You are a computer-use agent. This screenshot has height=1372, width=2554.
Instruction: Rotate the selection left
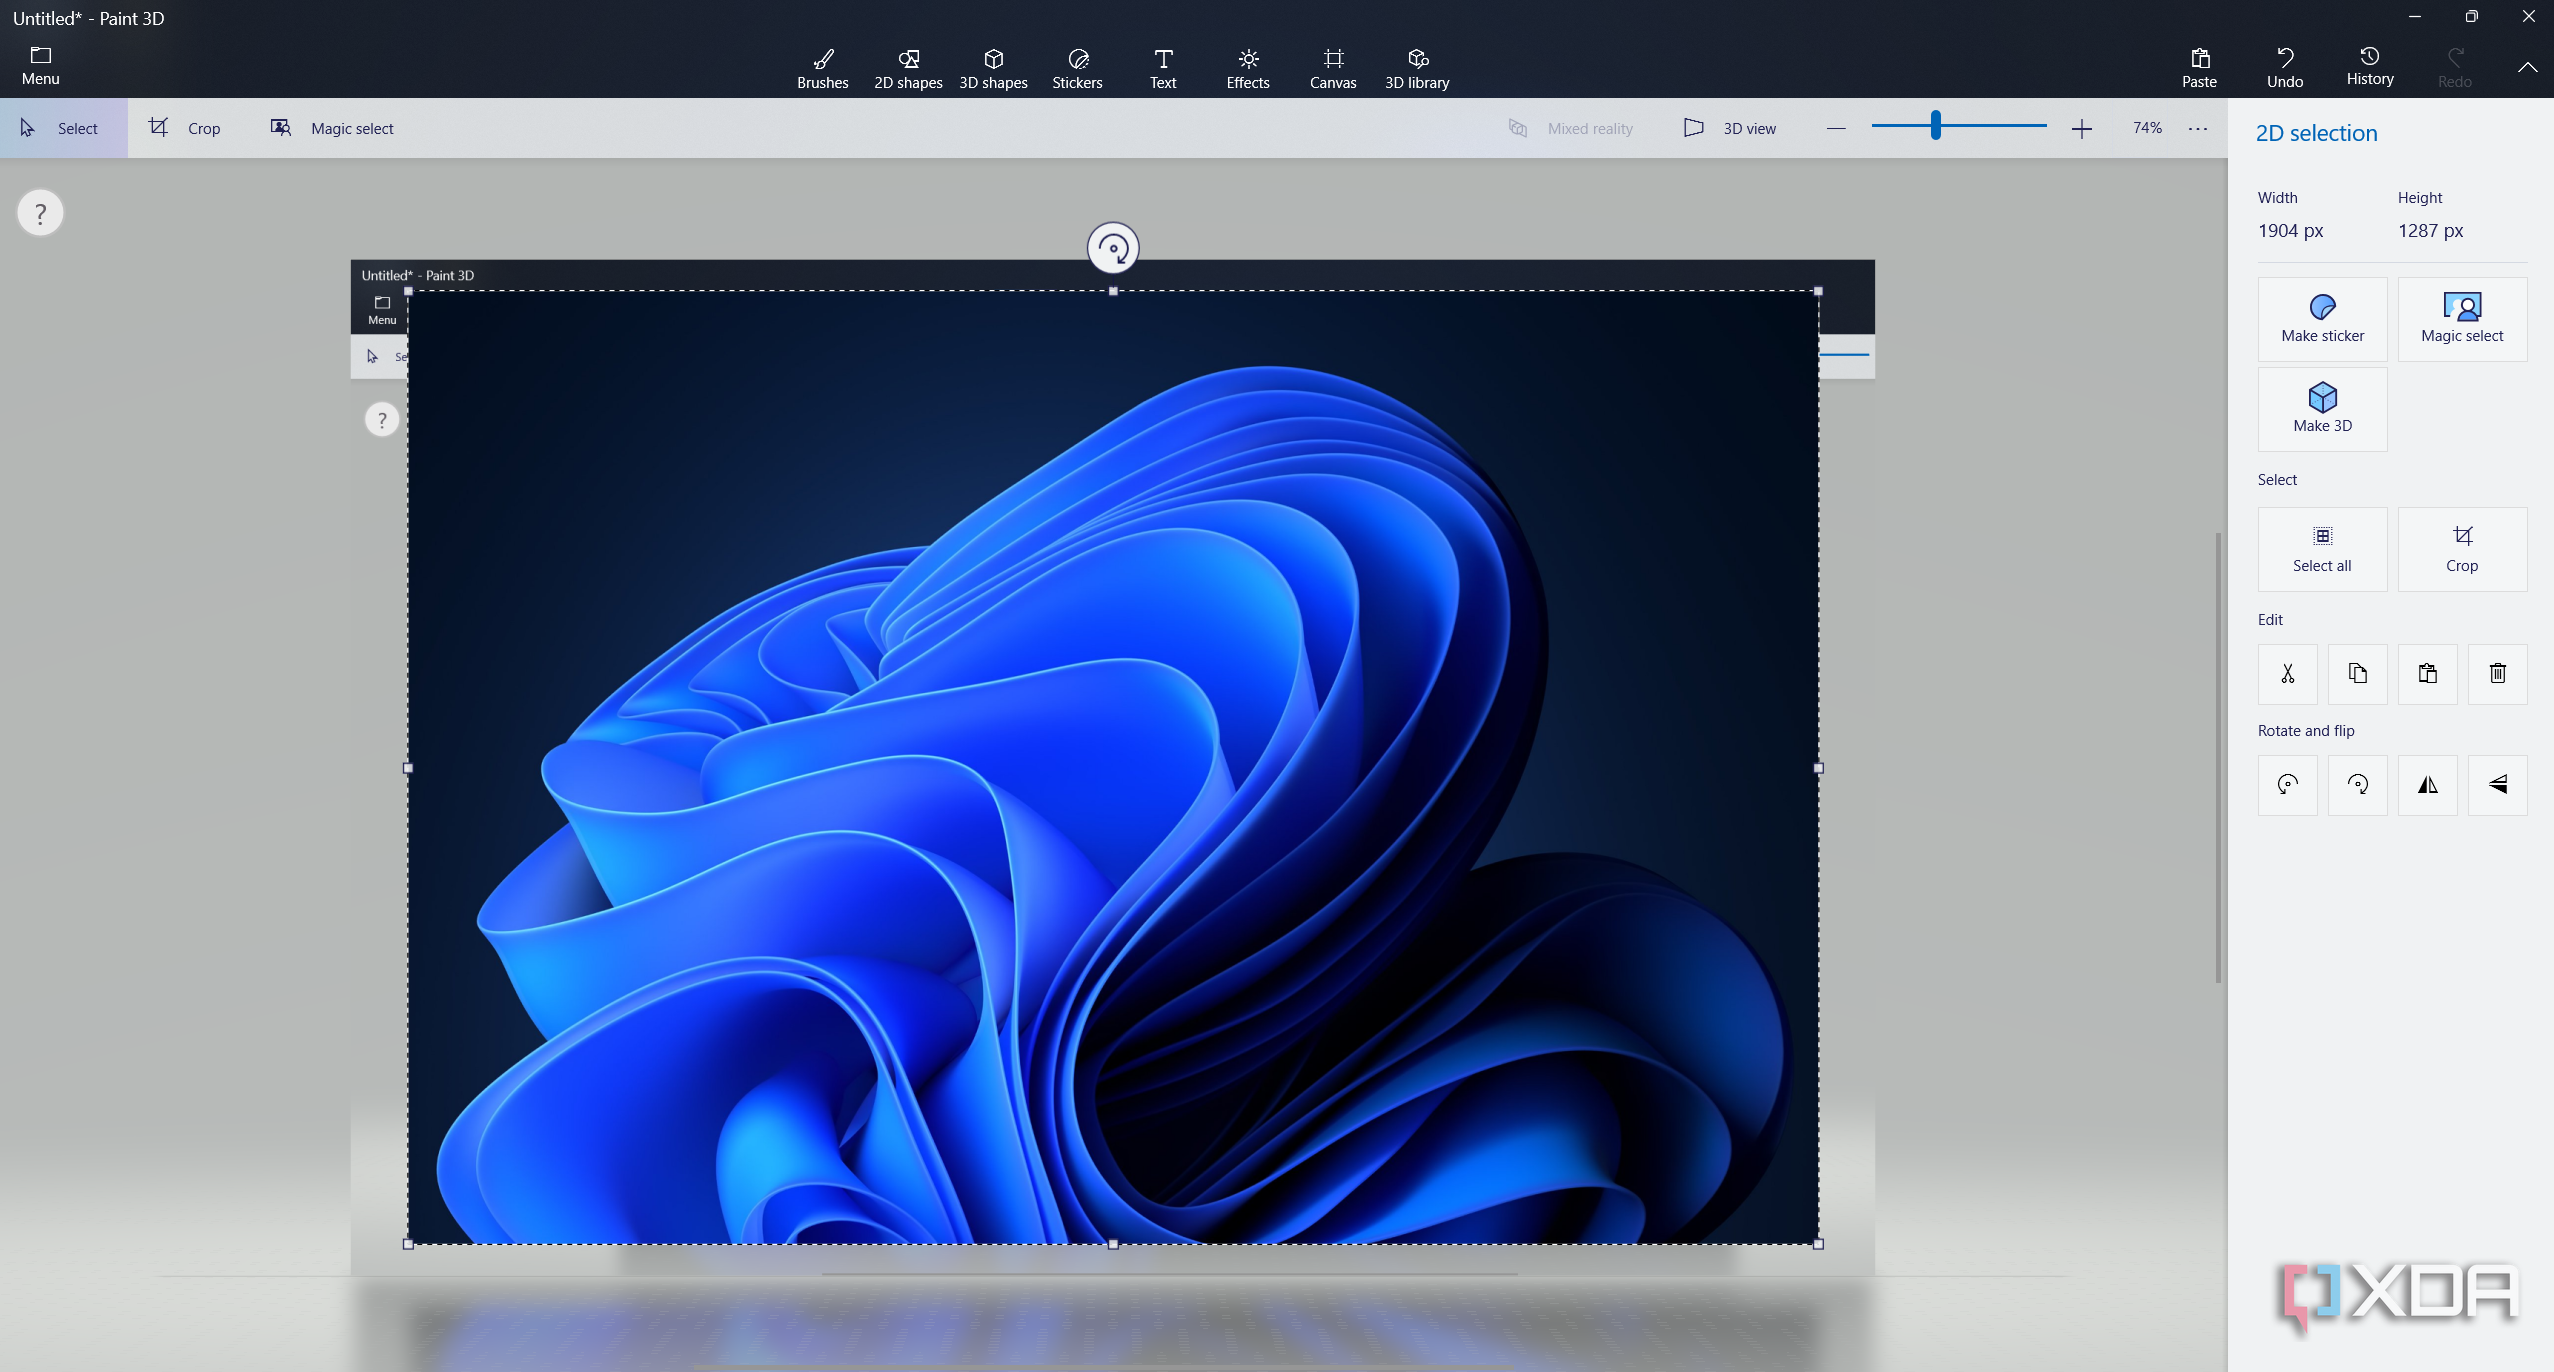click(2287, 785)
